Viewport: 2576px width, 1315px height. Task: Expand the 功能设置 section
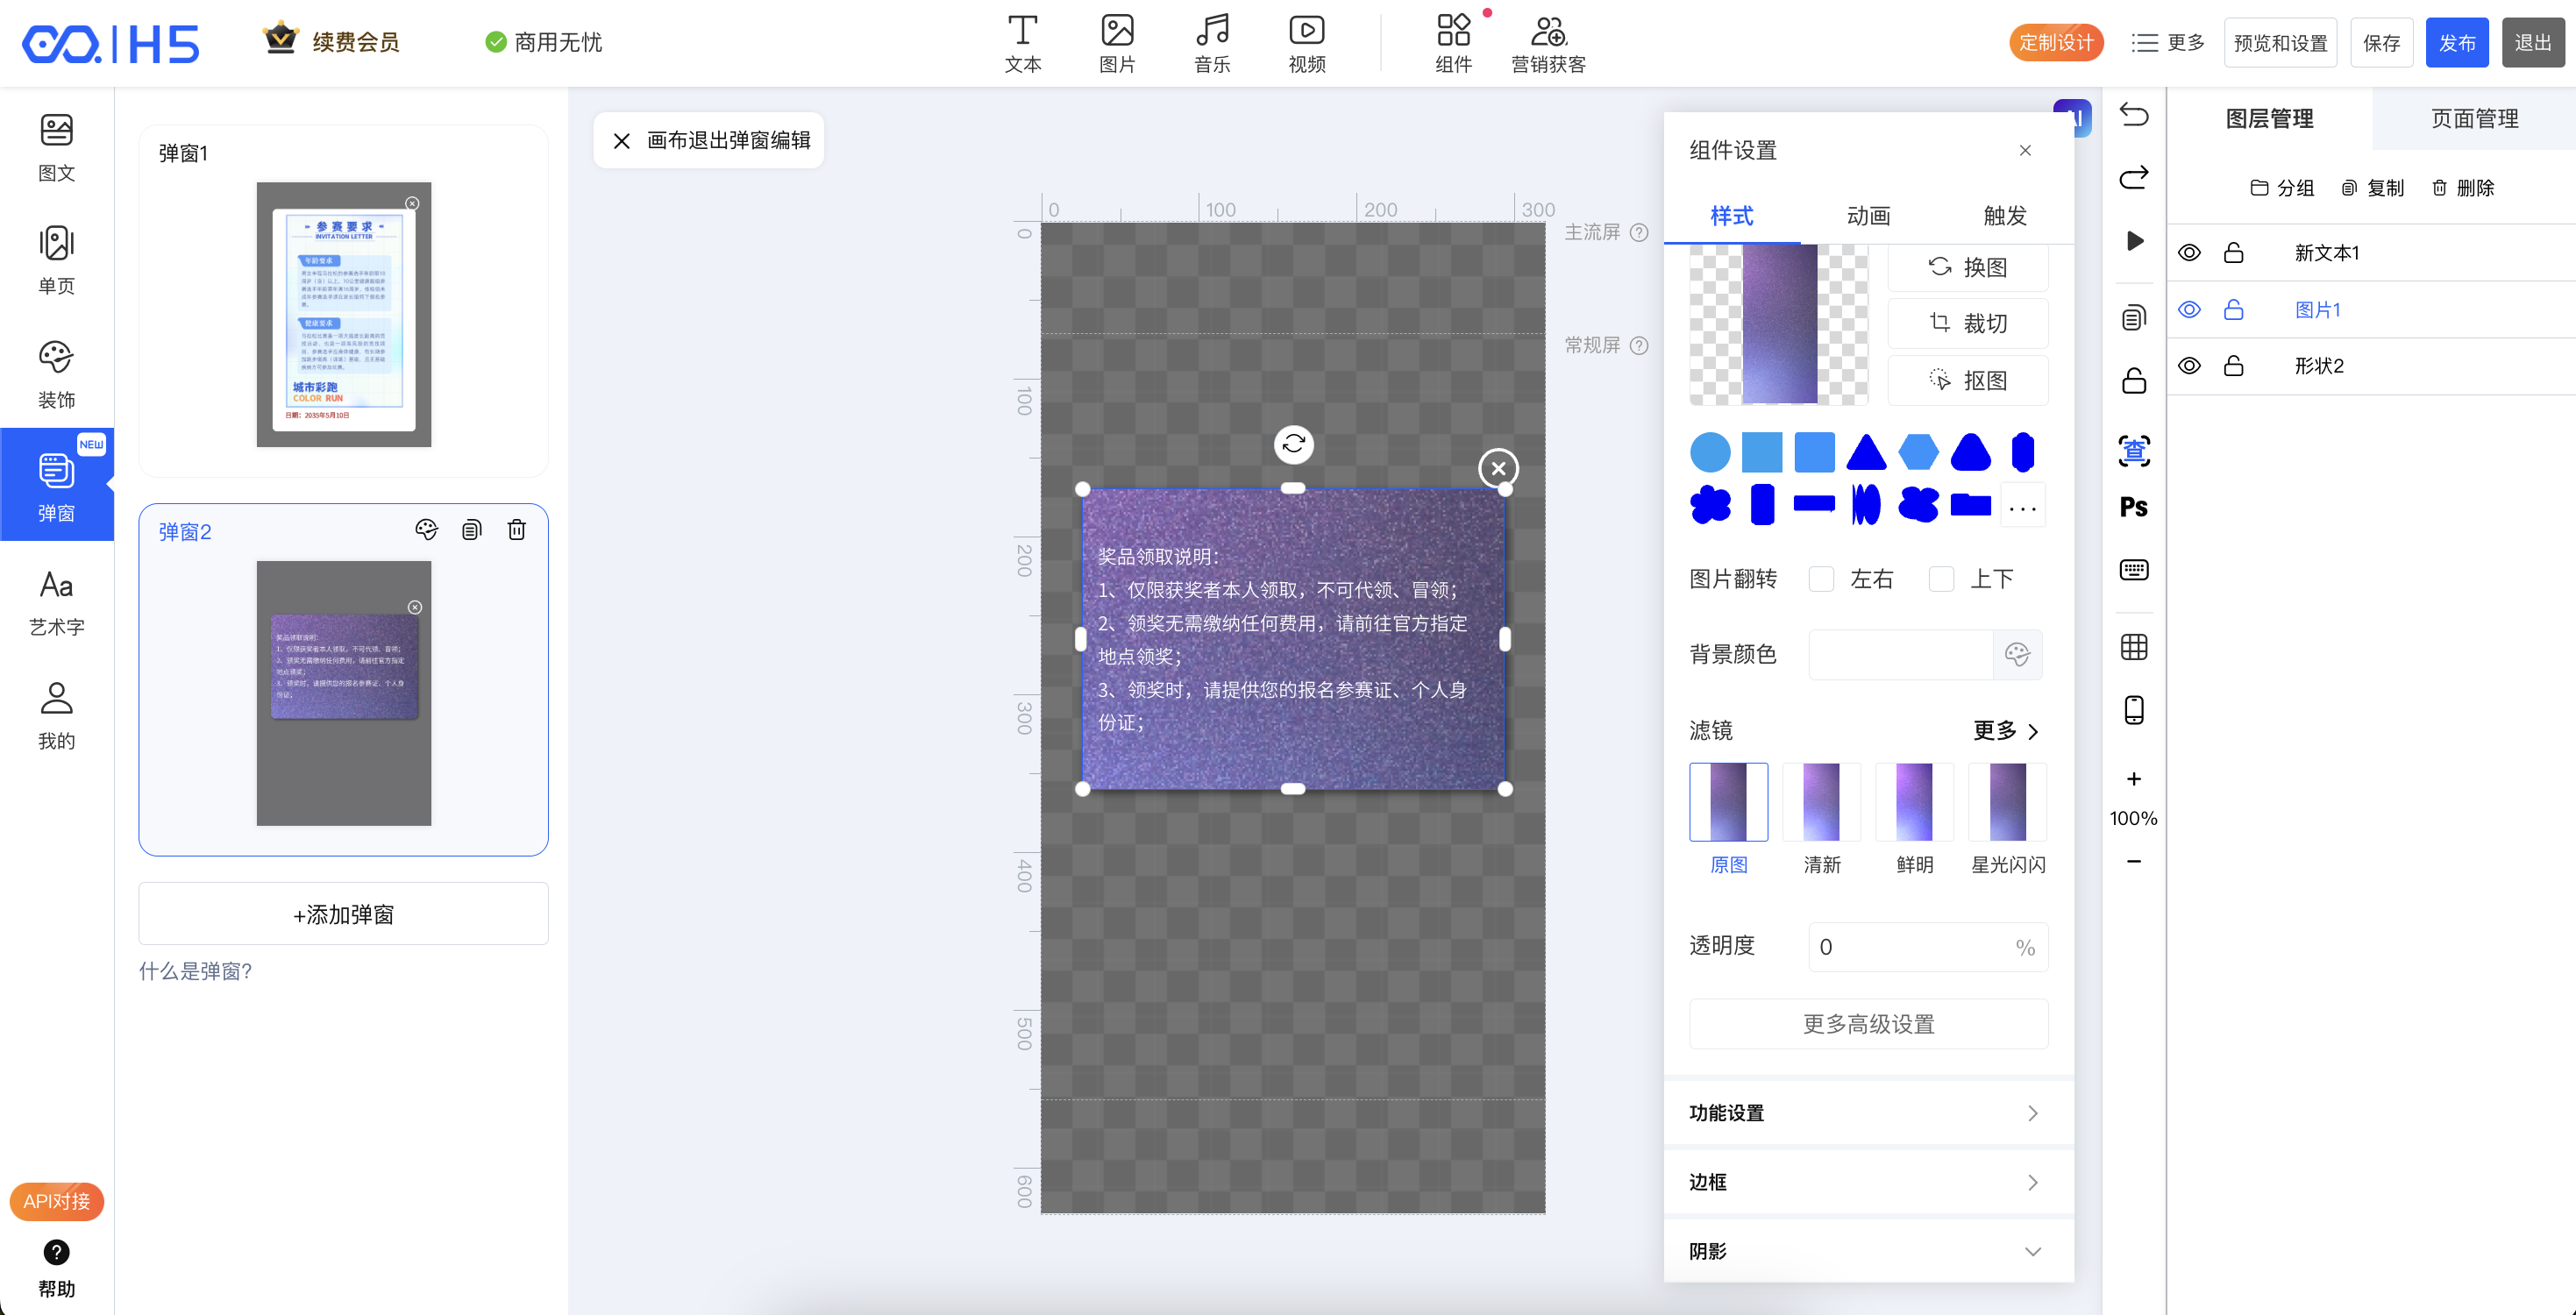tap(1868, 1113)
